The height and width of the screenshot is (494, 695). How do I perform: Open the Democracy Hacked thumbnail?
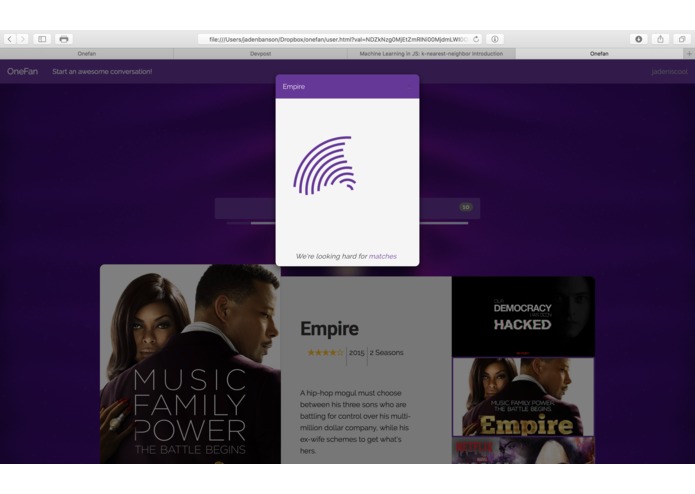point(523,316)
